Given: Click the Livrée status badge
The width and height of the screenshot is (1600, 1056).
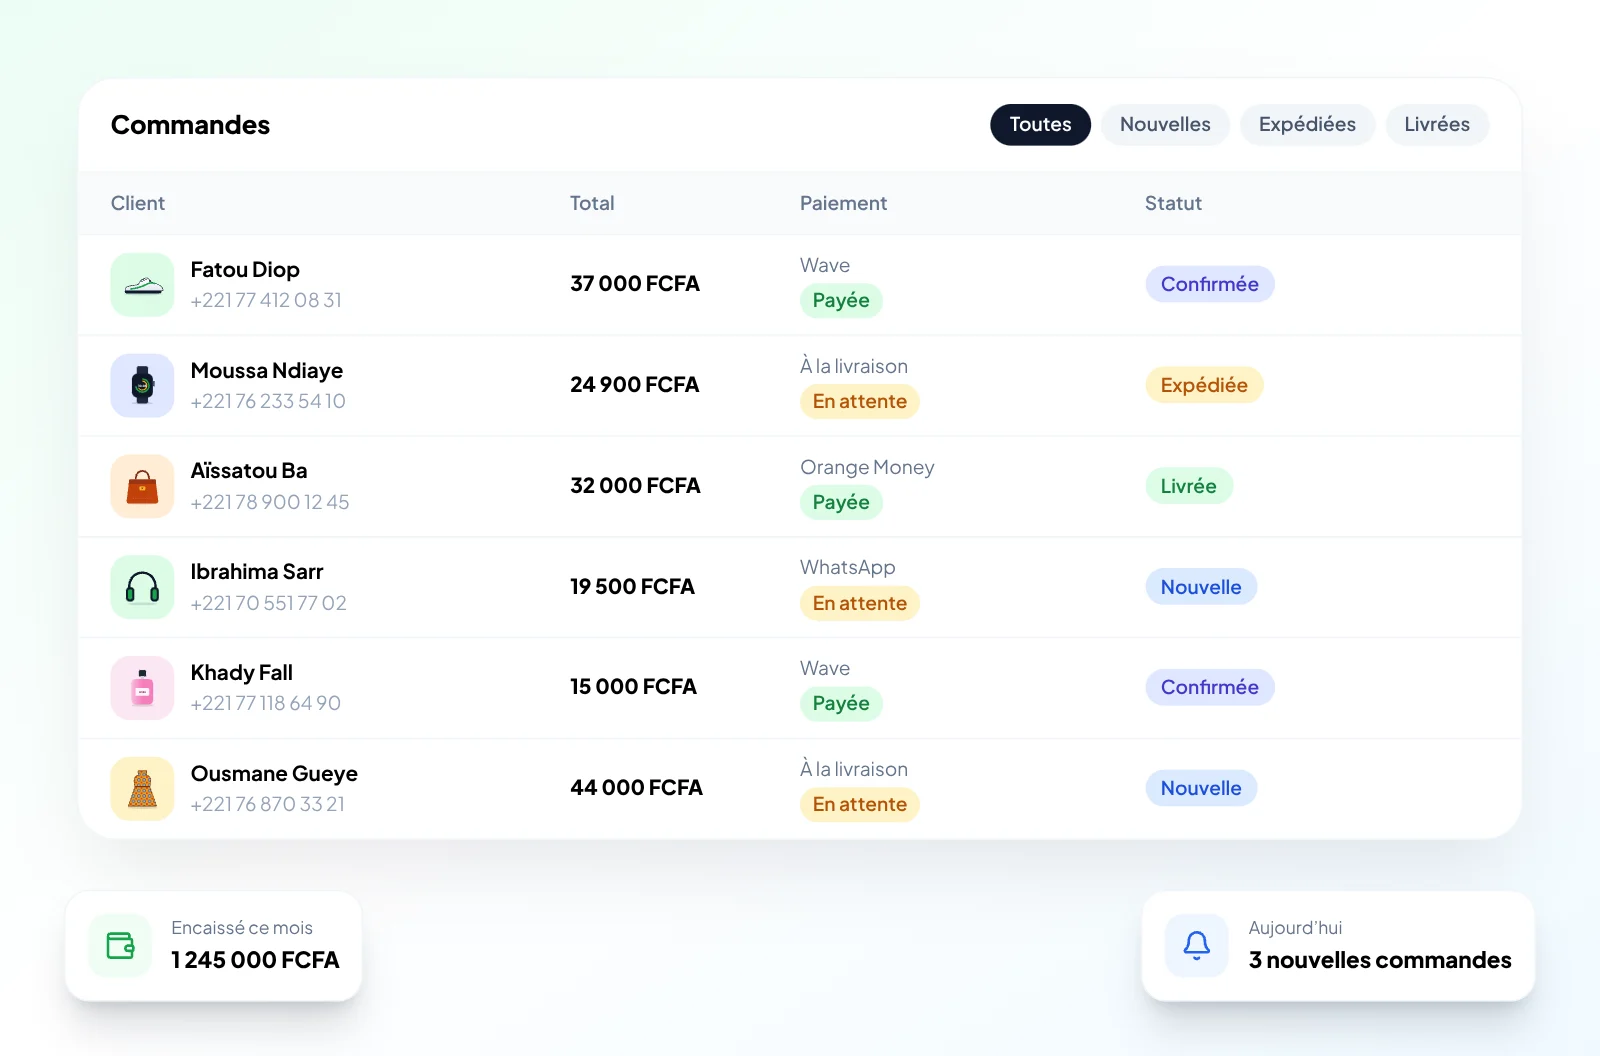Looking at the screenshot, I should pos(1189,486).
